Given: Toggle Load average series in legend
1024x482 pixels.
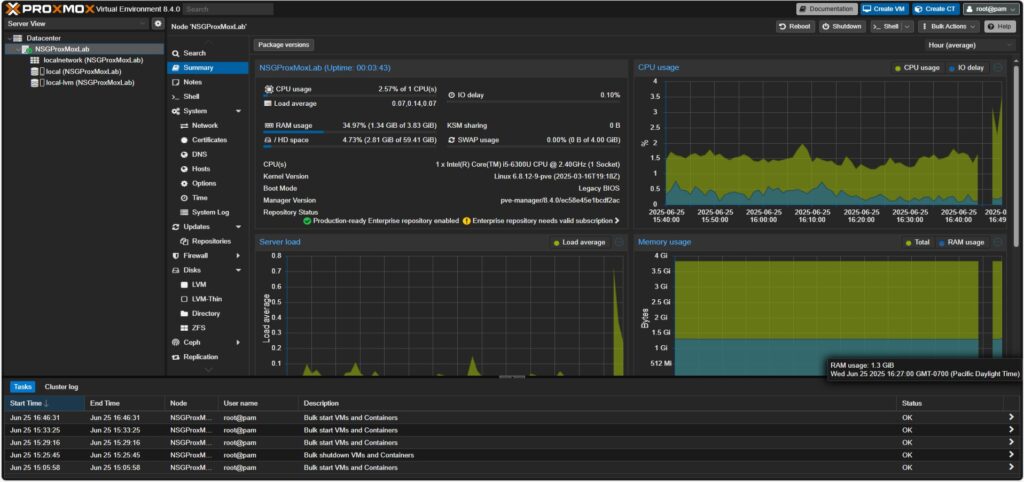Looking at the screenshot, I should click(579, 242).
